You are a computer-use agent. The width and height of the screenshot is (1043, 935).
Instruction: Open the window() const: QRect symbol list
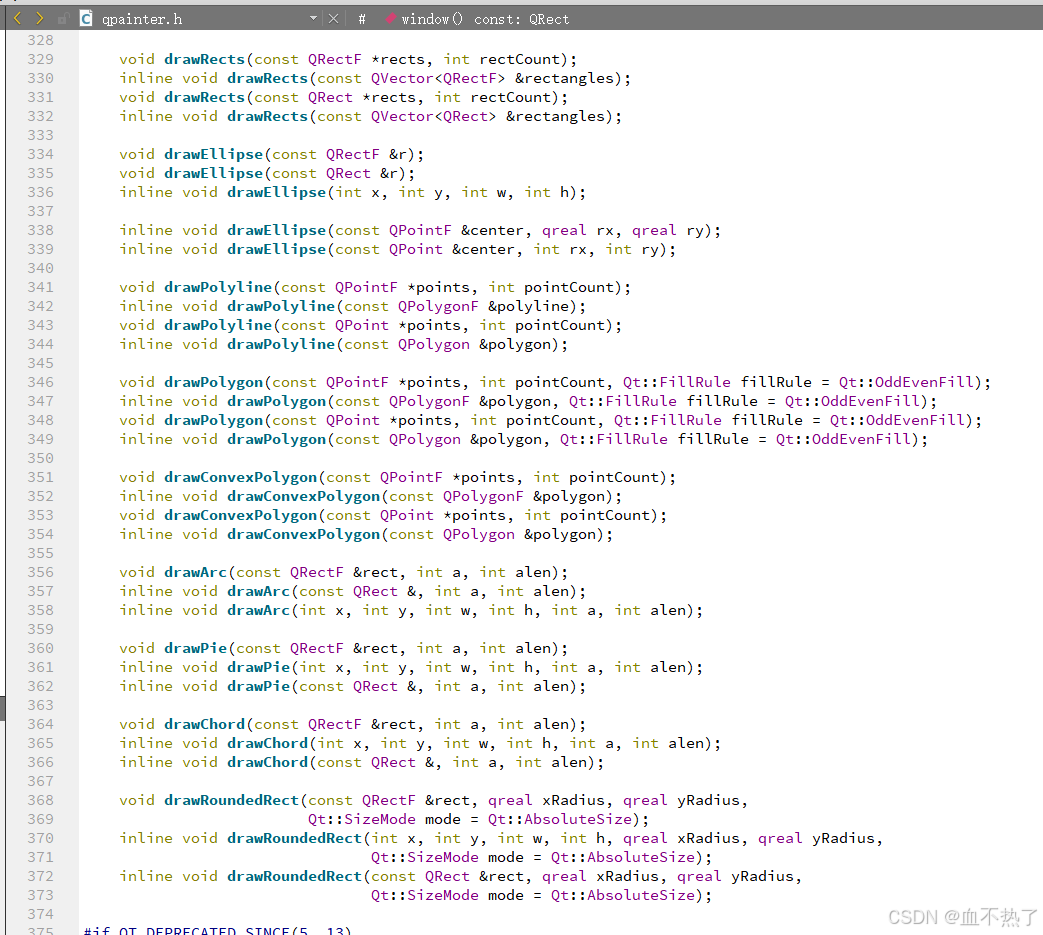485,19
